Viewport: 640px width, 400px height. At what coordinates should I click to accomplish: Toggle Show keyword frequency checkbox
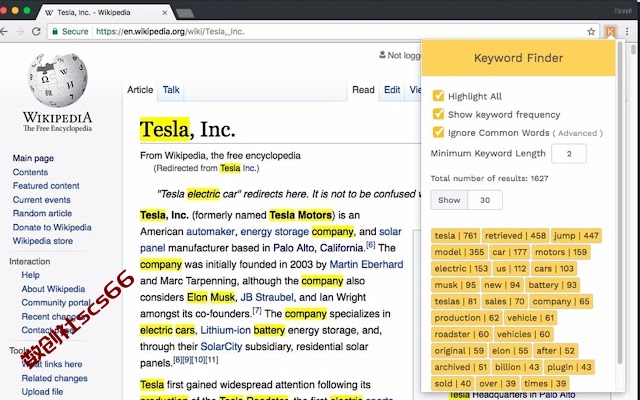(x=438, y=114)
